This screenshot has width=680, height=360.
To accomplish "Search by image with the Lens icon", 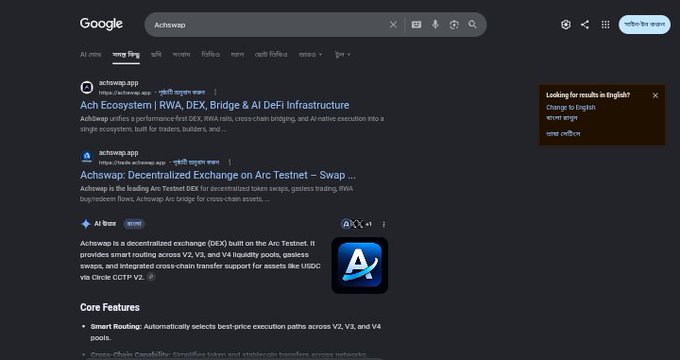I will (454, 25).
